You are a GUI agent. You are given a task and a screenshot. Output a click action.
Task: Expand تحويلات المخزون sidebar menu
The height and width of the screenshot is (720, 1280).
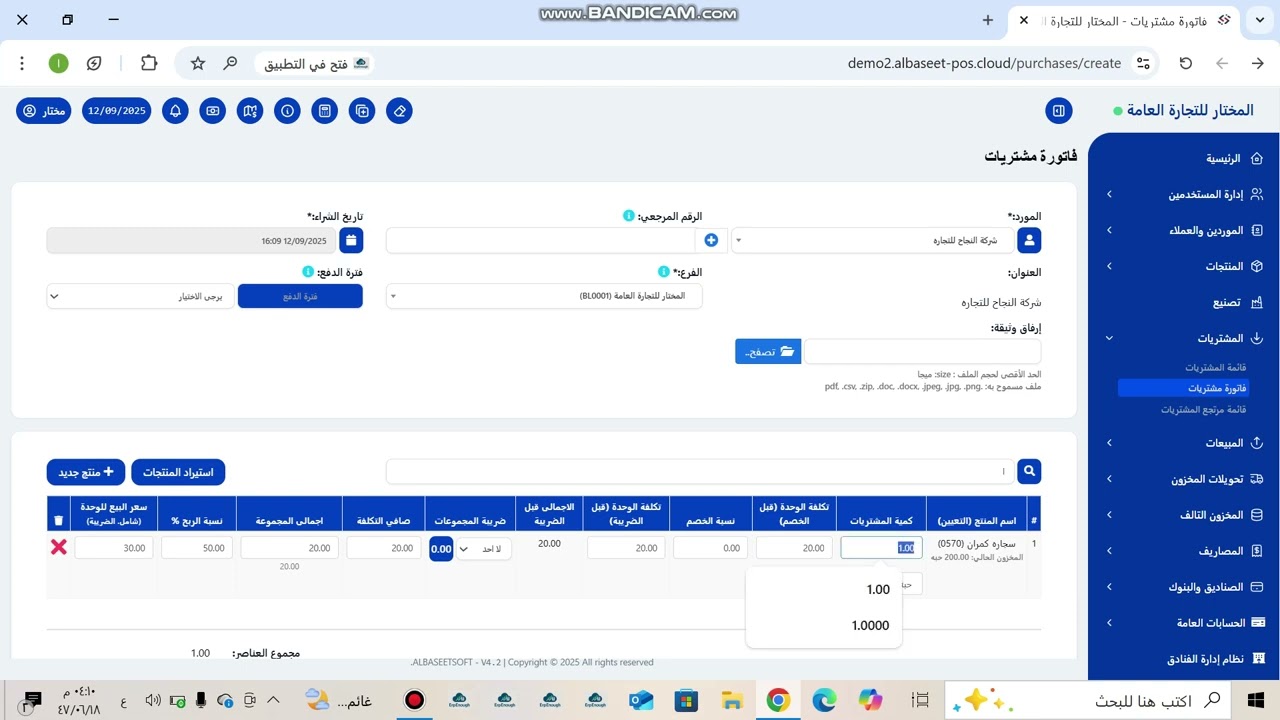pos(1185,479)
